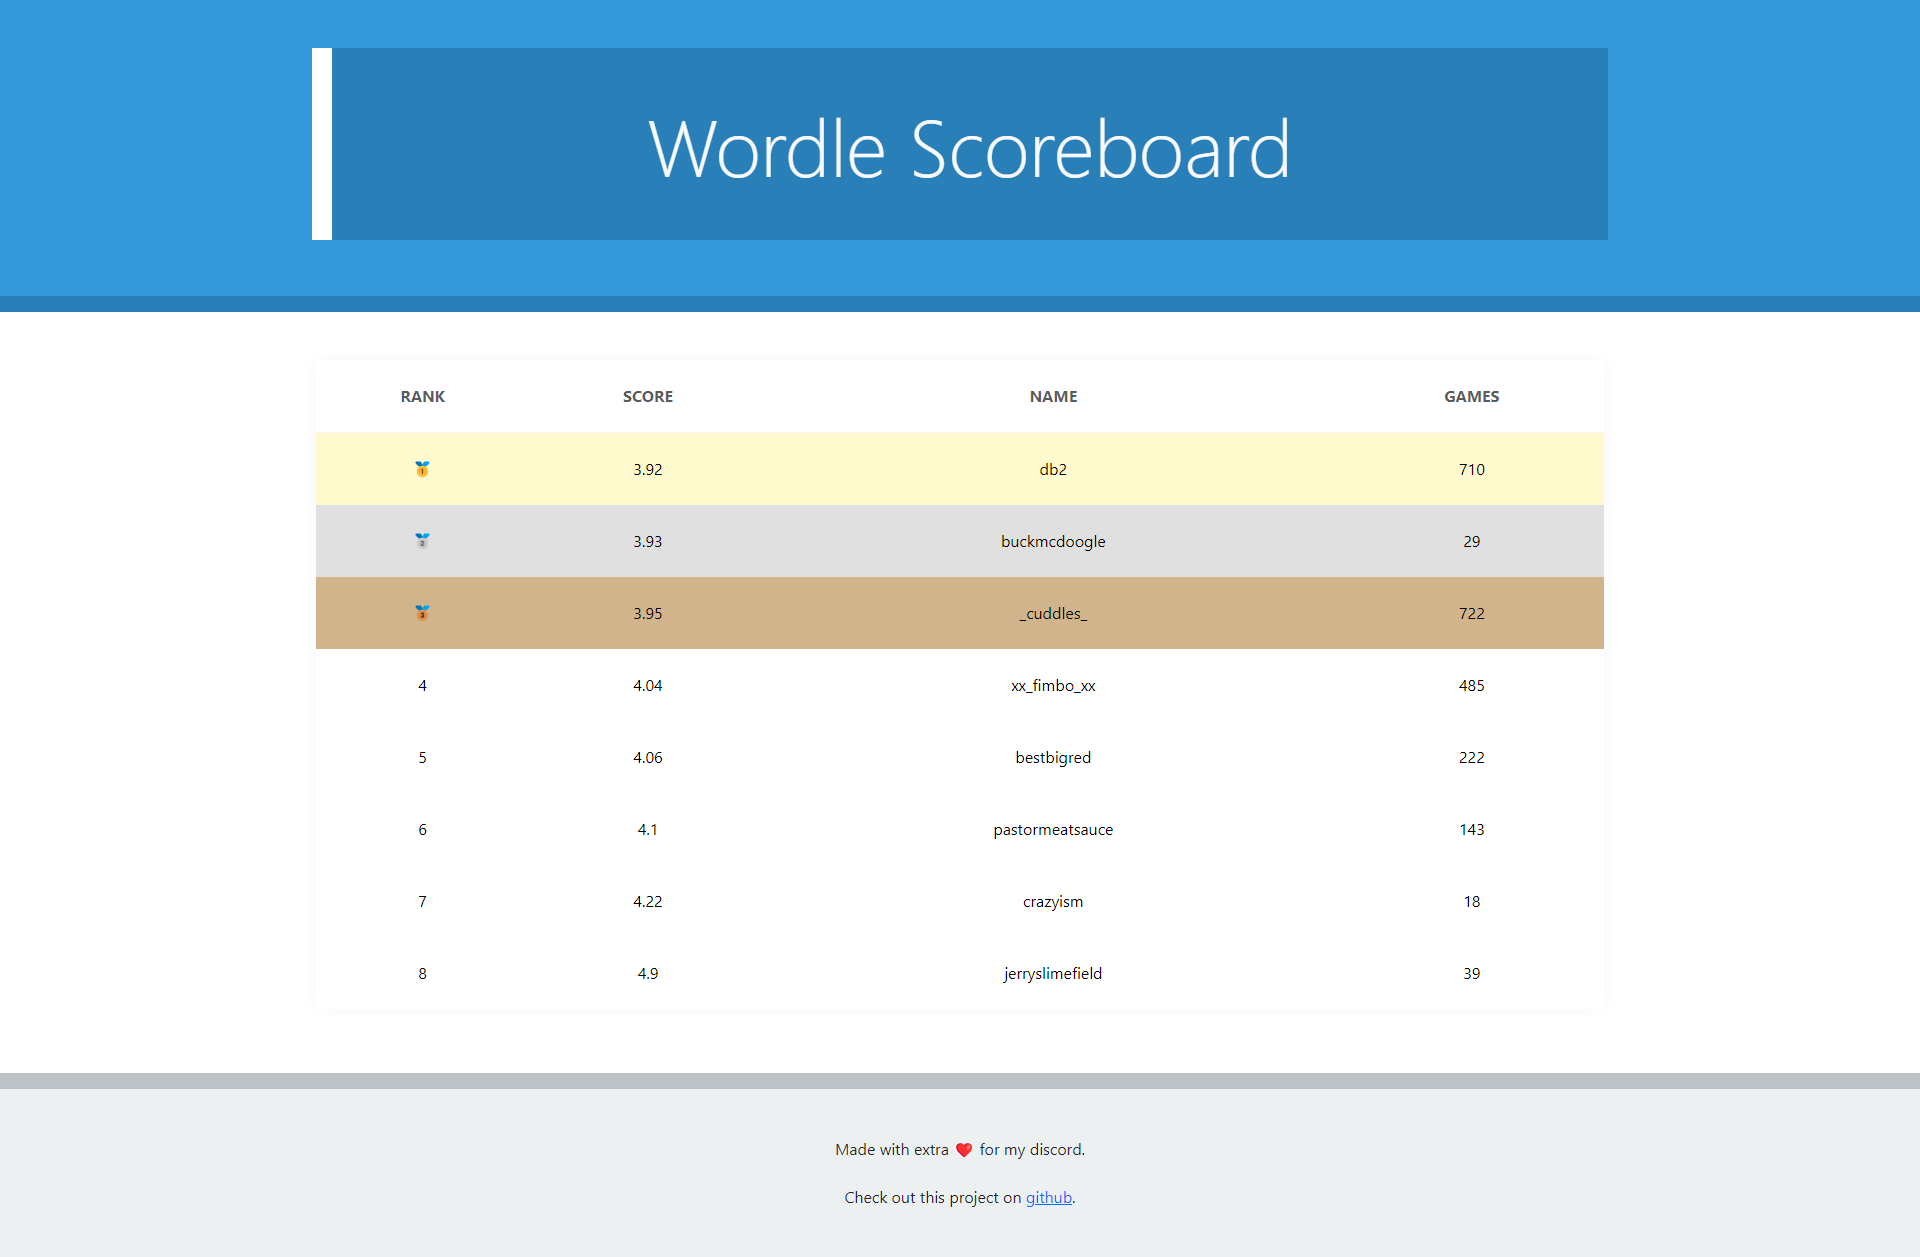Click player name crazyism

(x=1053, y=901)
